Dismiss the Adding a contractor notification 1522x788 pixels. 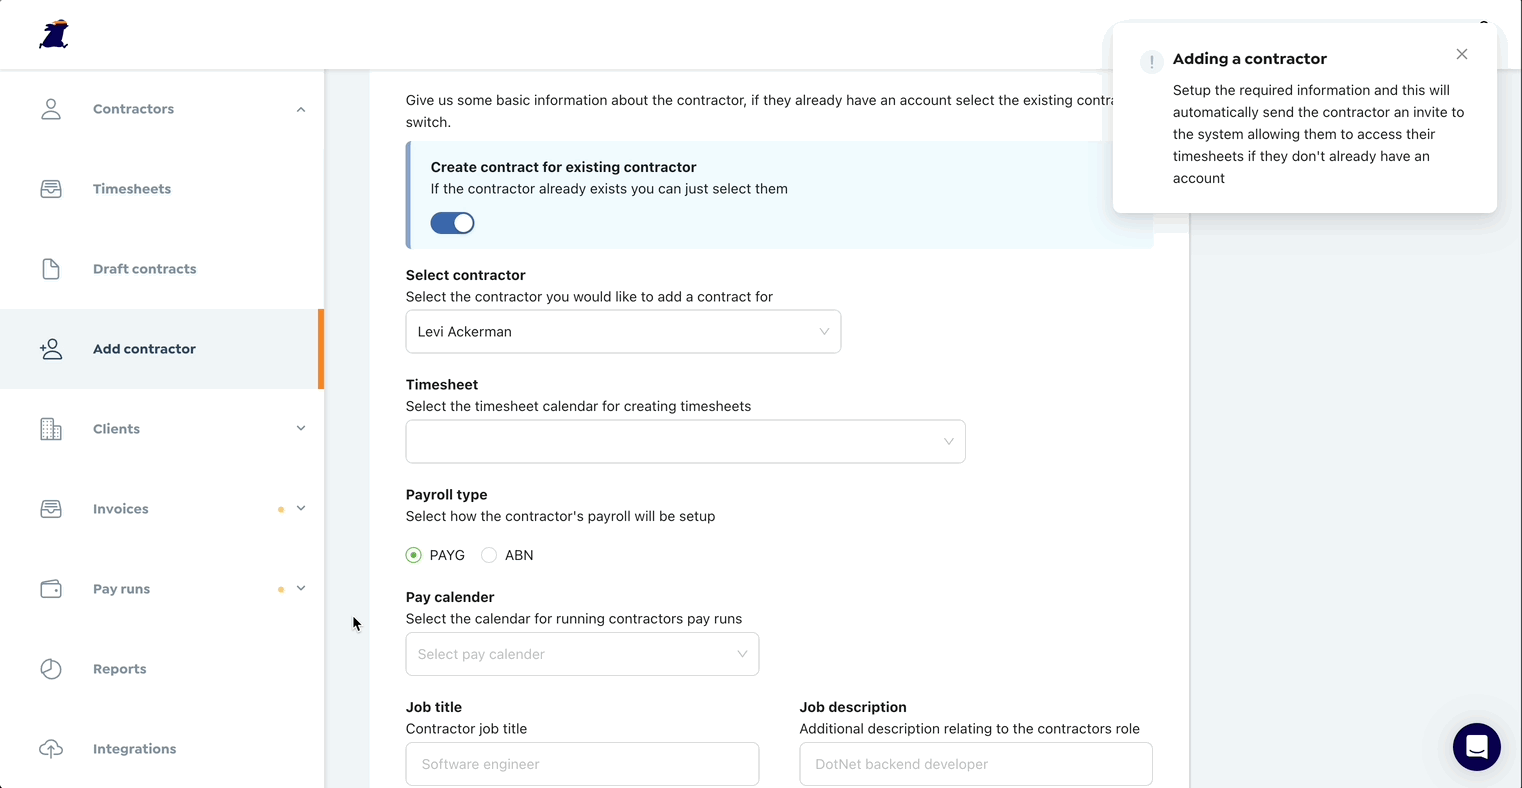pos(1462,54)
